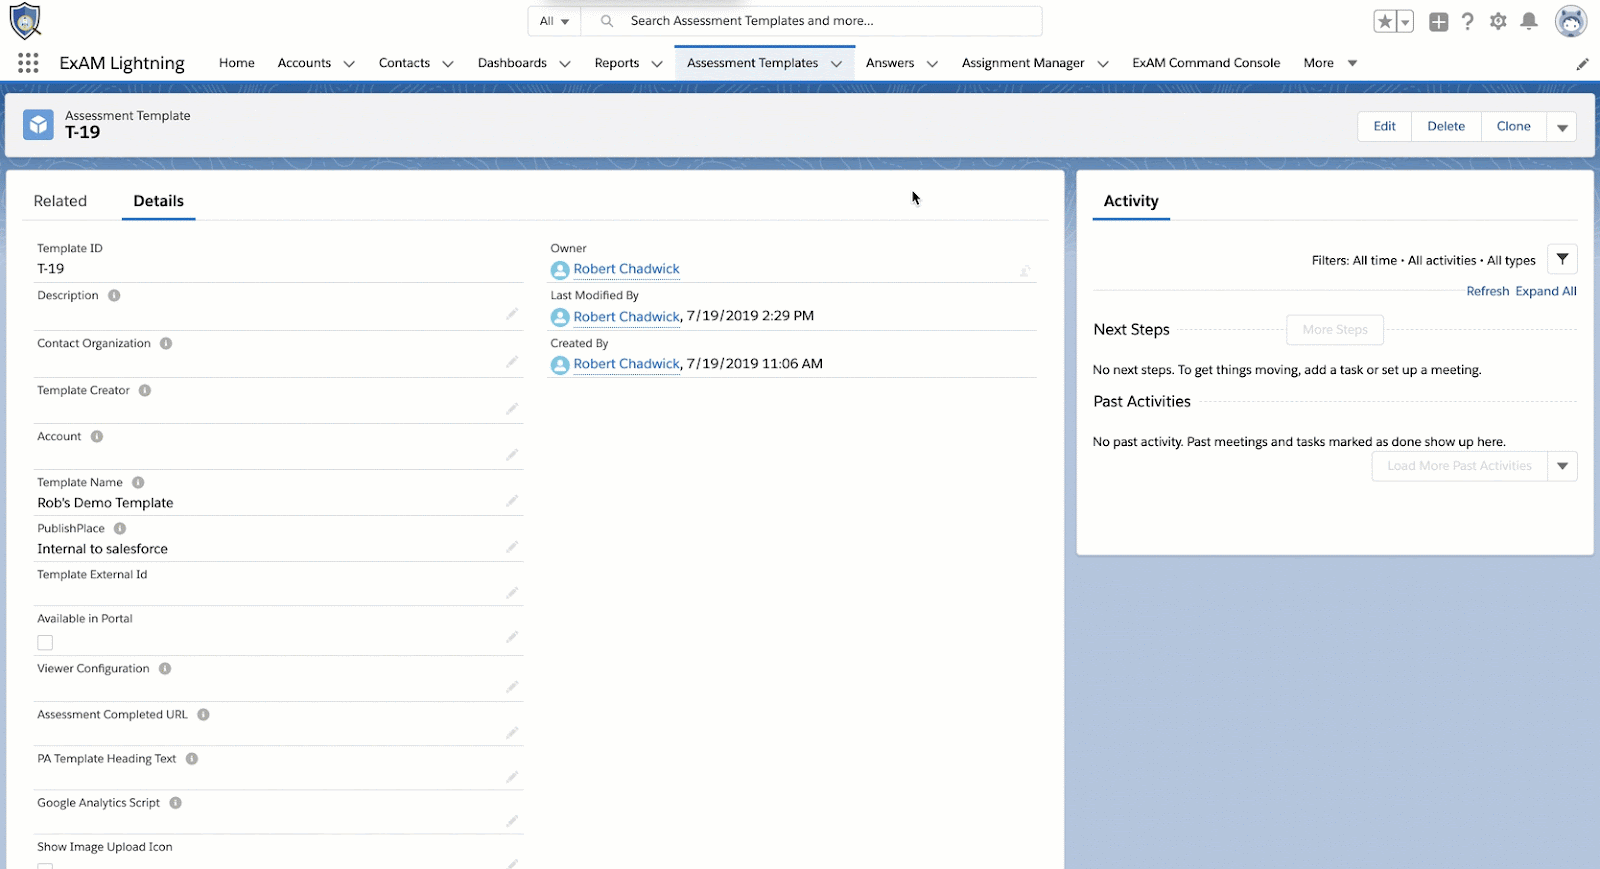The height and width of the screenshot is (869, 1600).
Task: Open the Notifications bell icon
Action: tap(1529, 21)
